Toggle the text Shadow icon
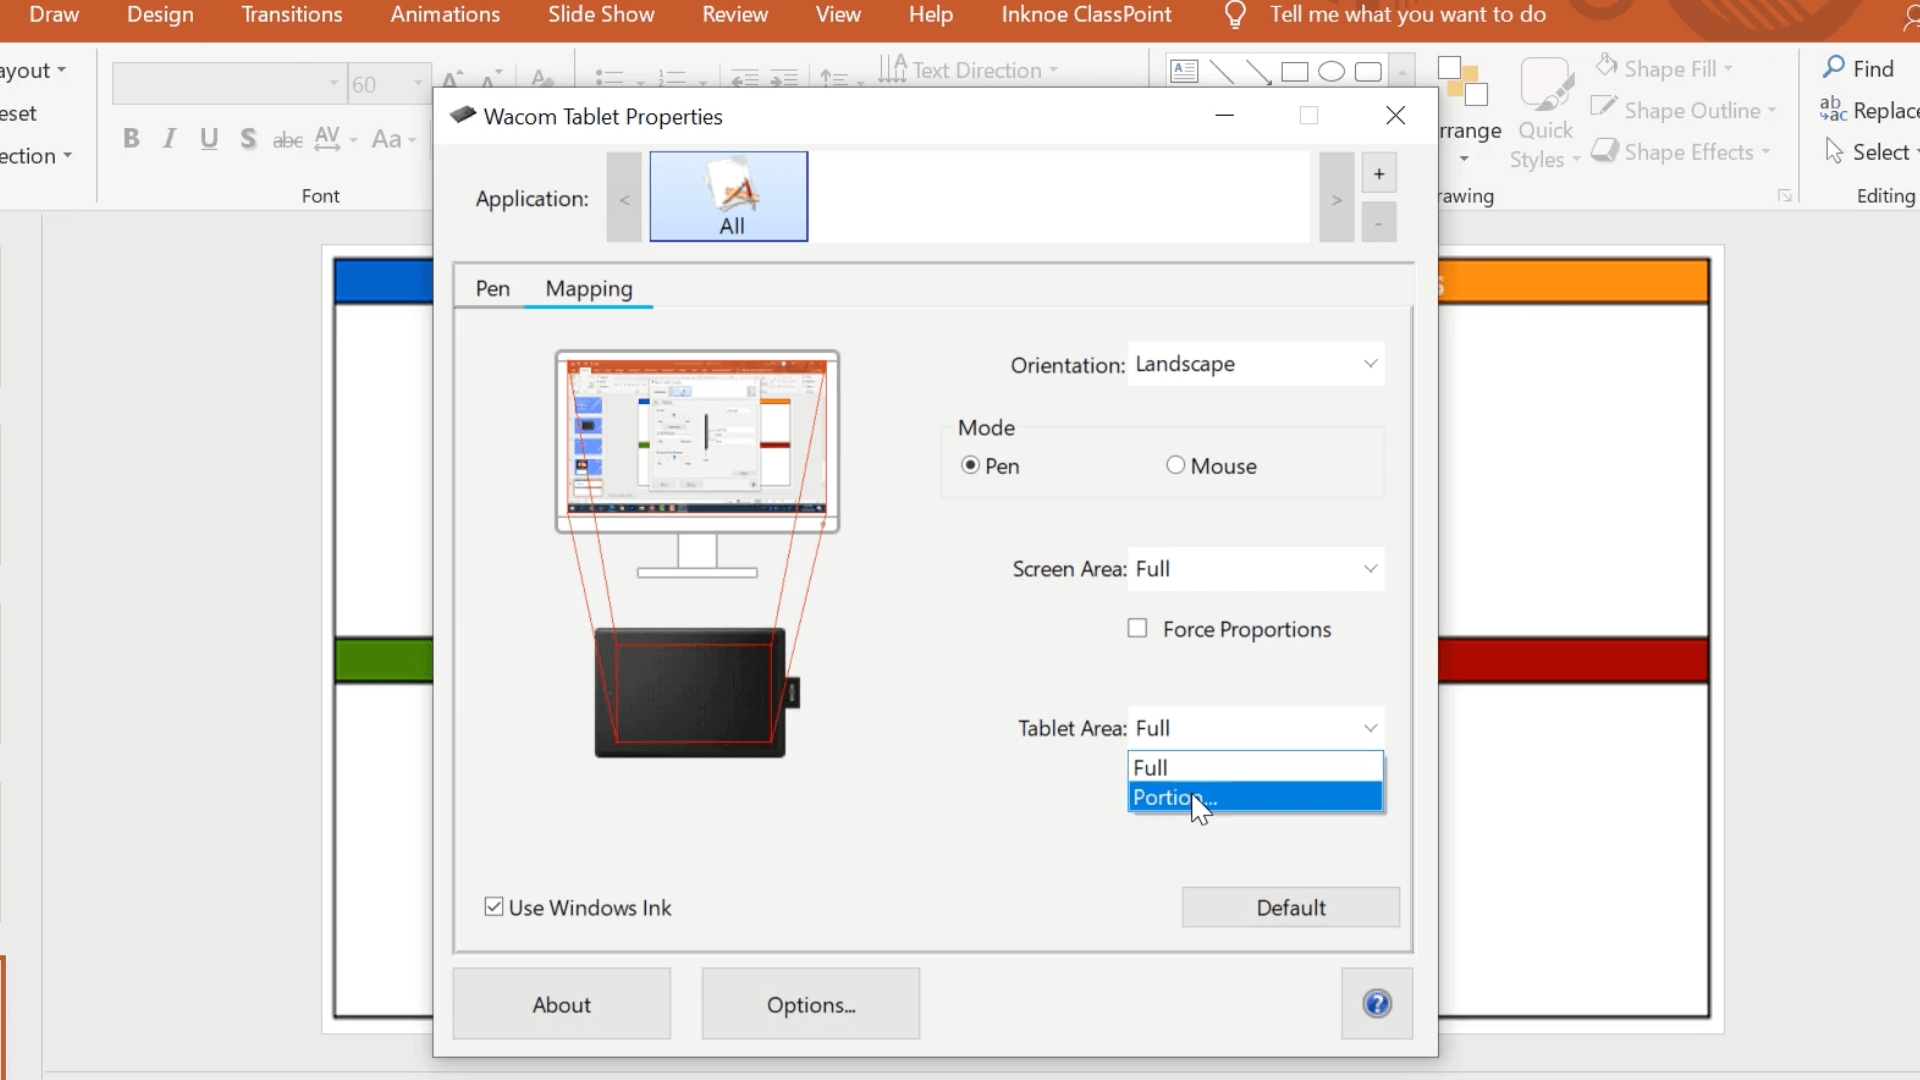This screenshot has height=1080, width=1920. pyautogui.click(x=248, y=139)
